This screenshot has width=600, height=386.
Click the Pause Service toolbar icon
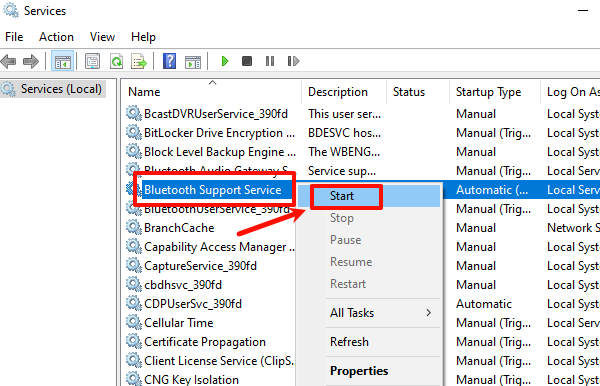pos(270,61)
